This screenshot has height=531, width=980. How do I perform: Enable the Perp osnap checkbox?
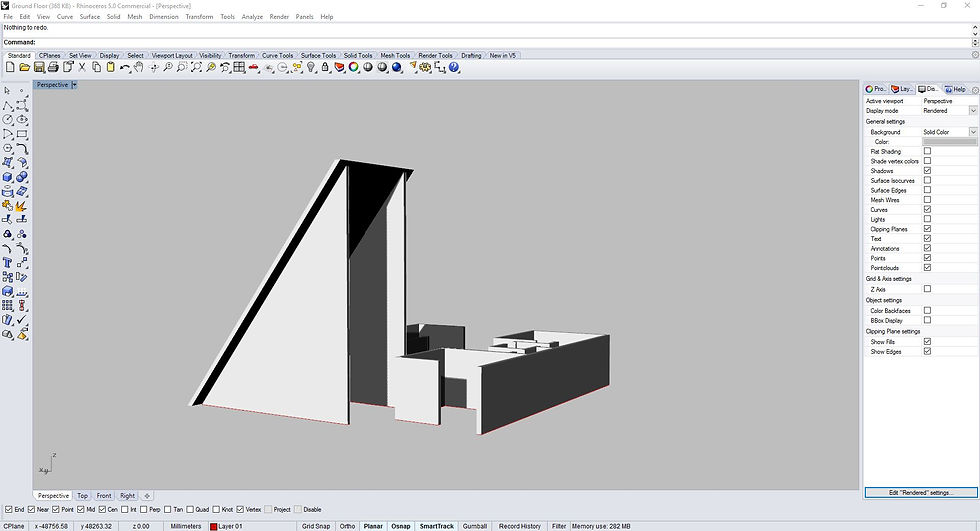coord(144,509)
